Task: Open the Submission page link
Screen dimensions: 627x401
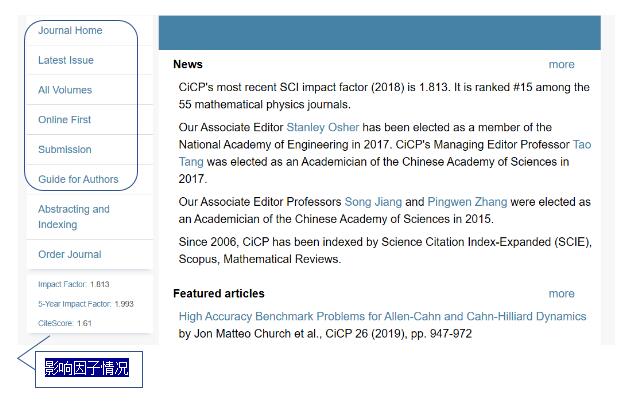Action: click(x=65, y=150)
